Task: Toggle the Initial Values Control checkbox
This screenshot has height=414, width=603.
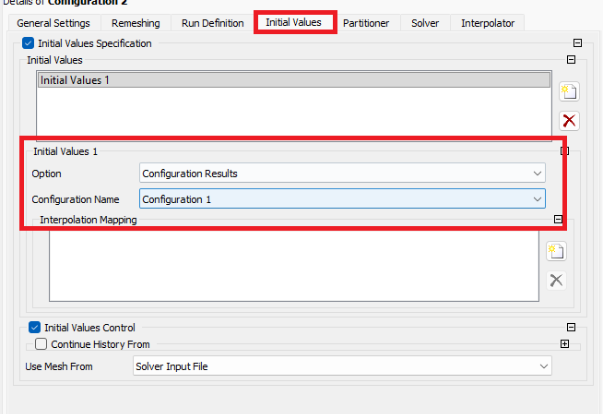Action: [x=35, y=328]
